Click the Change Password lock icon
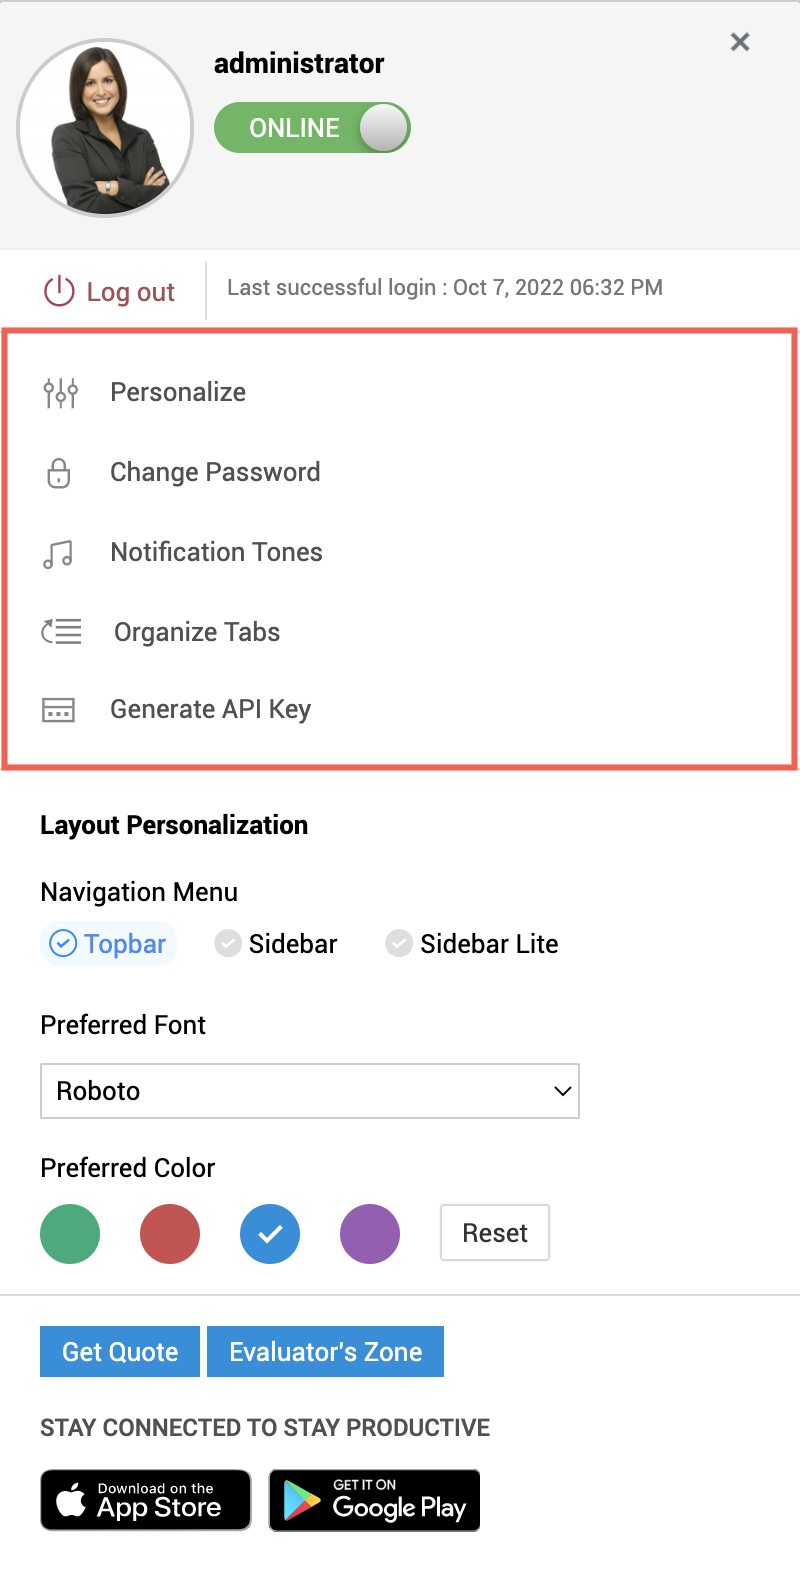800x1592 pixels. coord(58,472)
